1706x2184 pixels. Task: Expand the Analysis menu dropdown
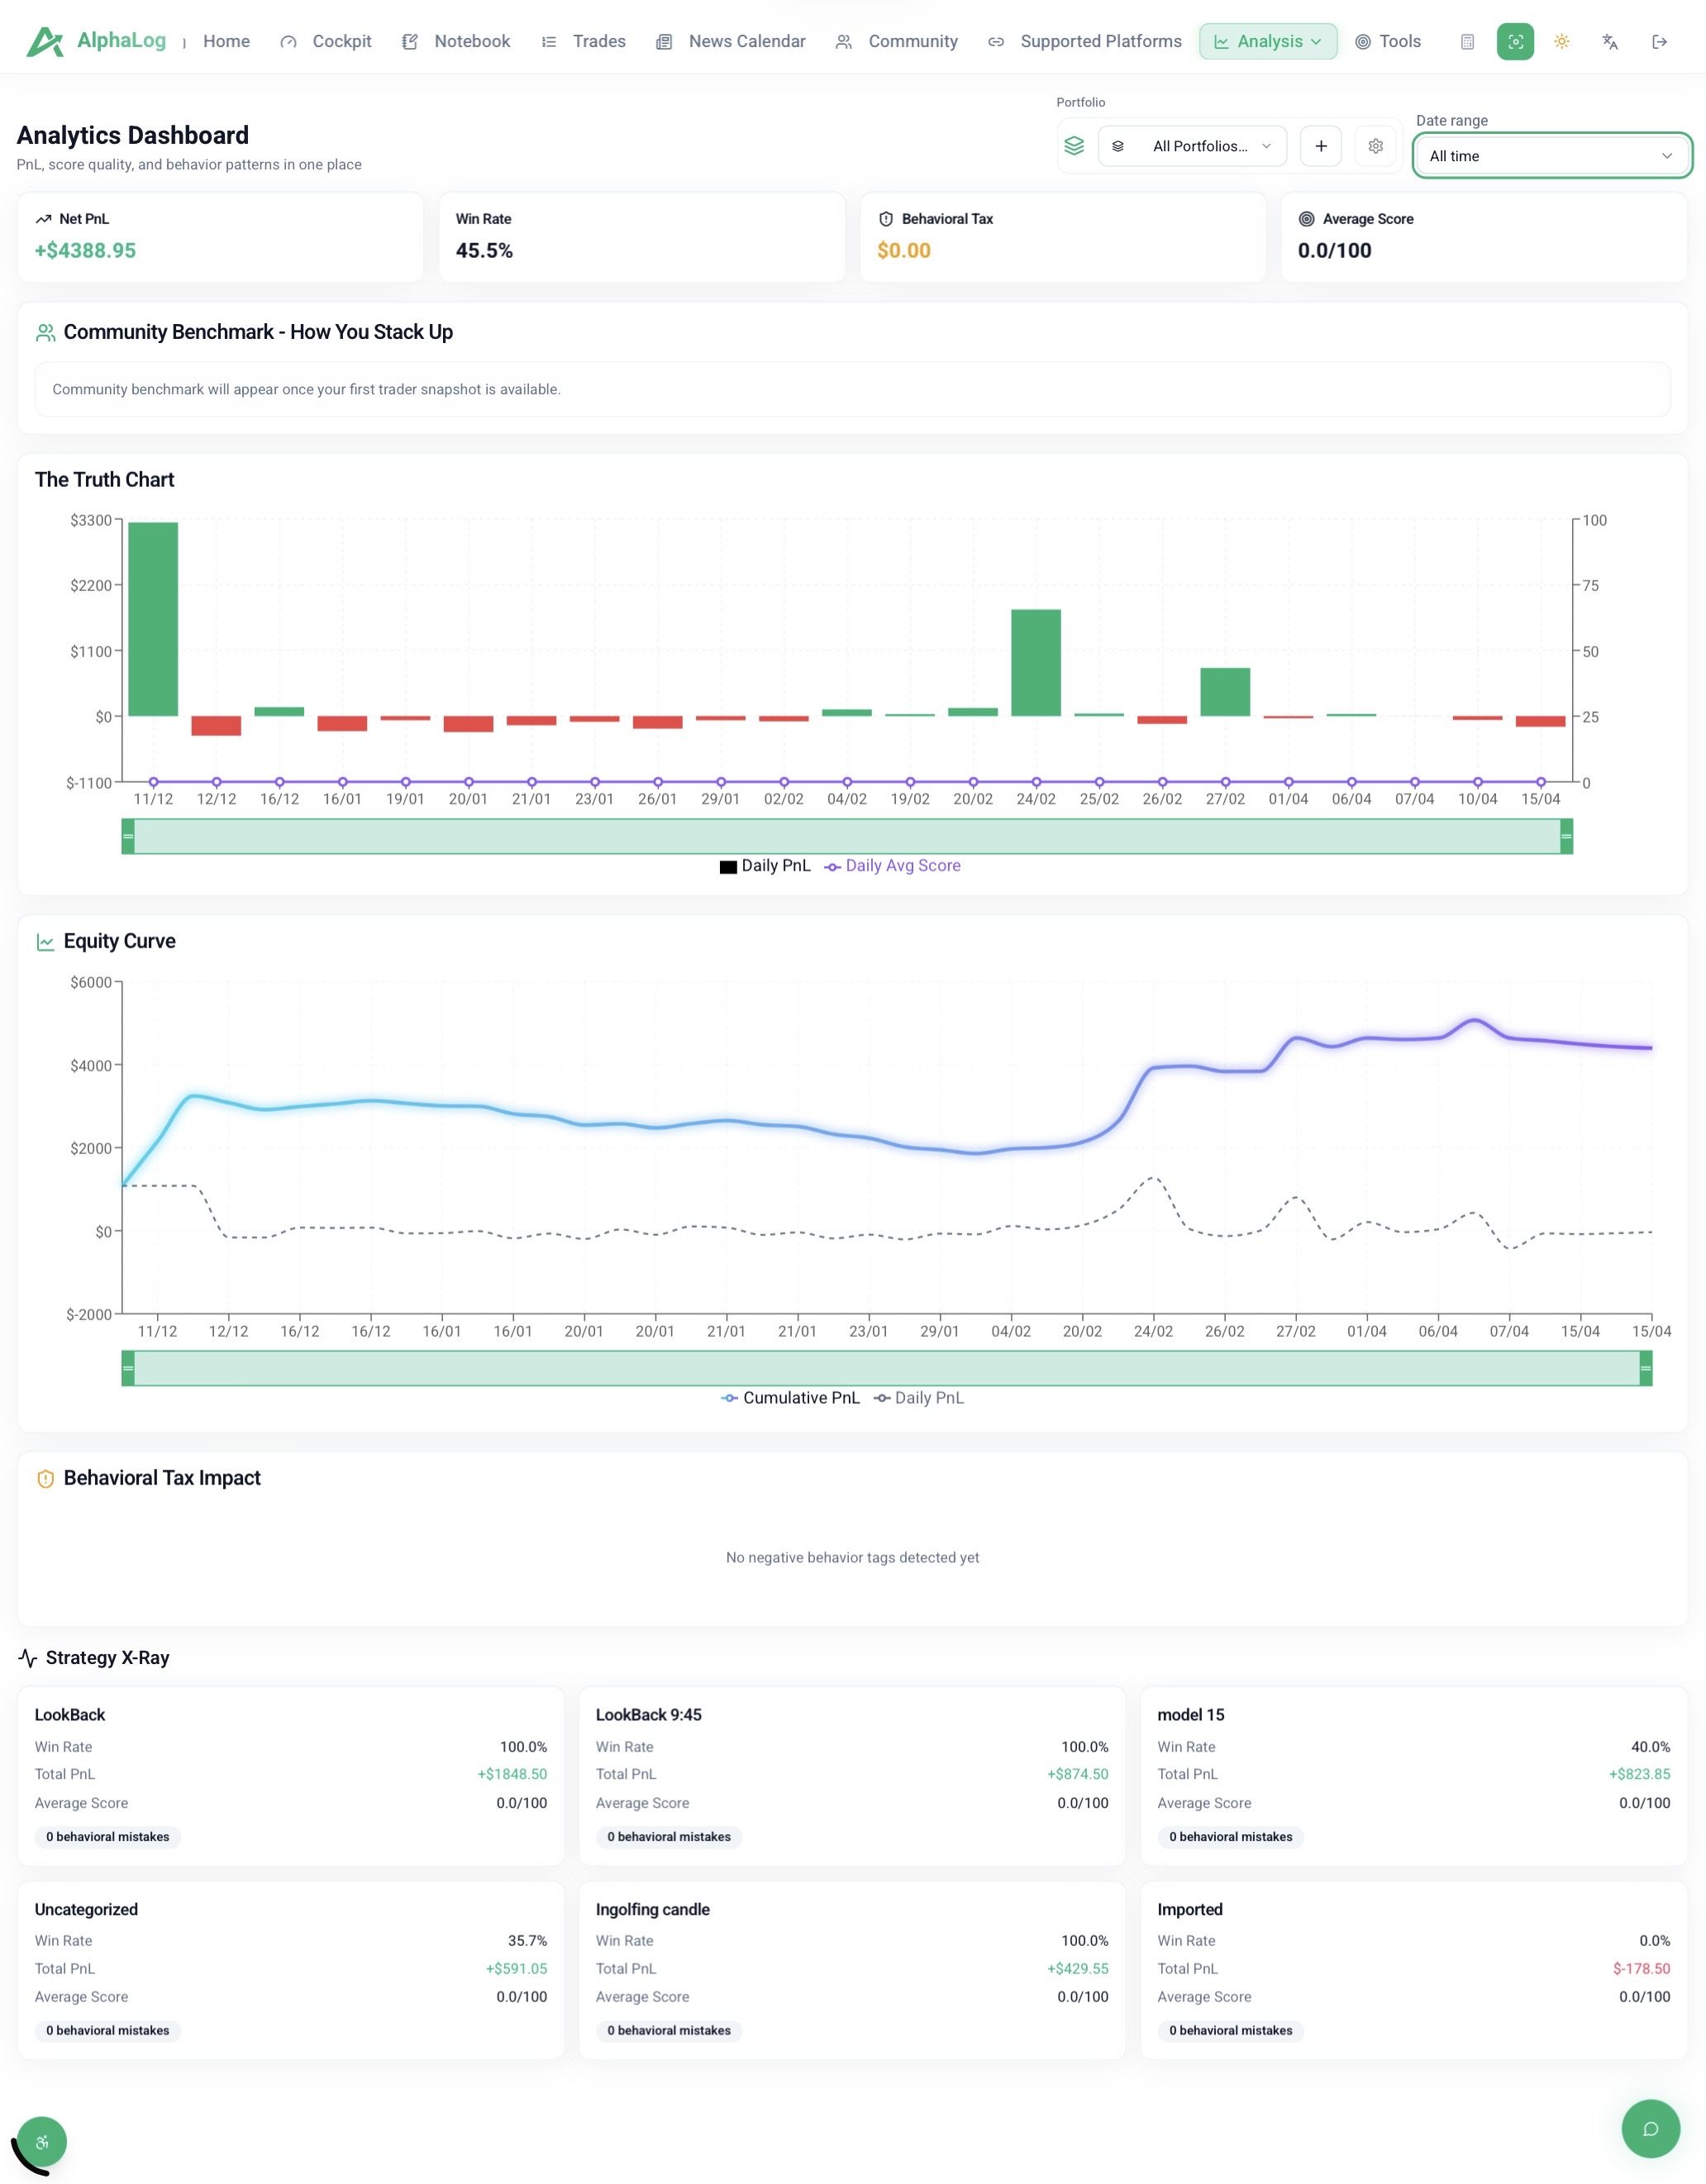pyautogui.click(x=1267, y=42)
